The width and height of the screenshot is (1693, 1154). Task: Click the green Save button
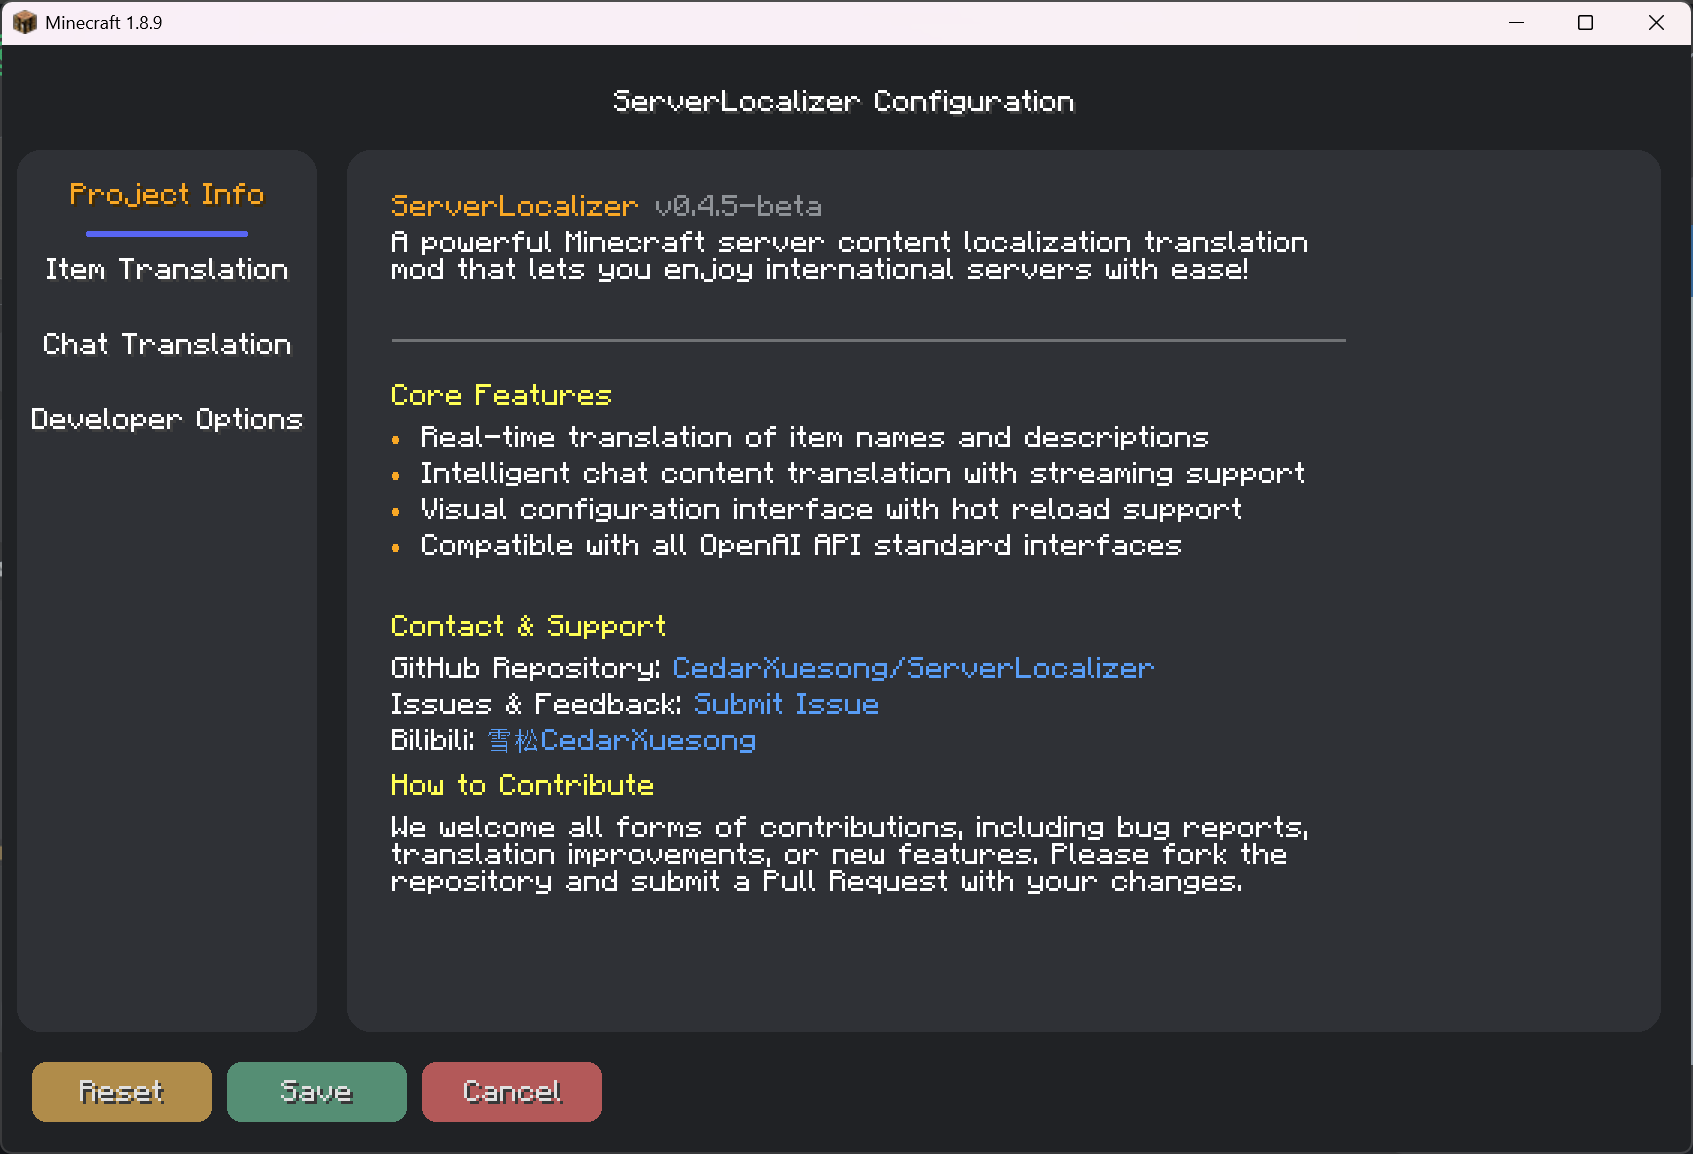point(317,1092)
